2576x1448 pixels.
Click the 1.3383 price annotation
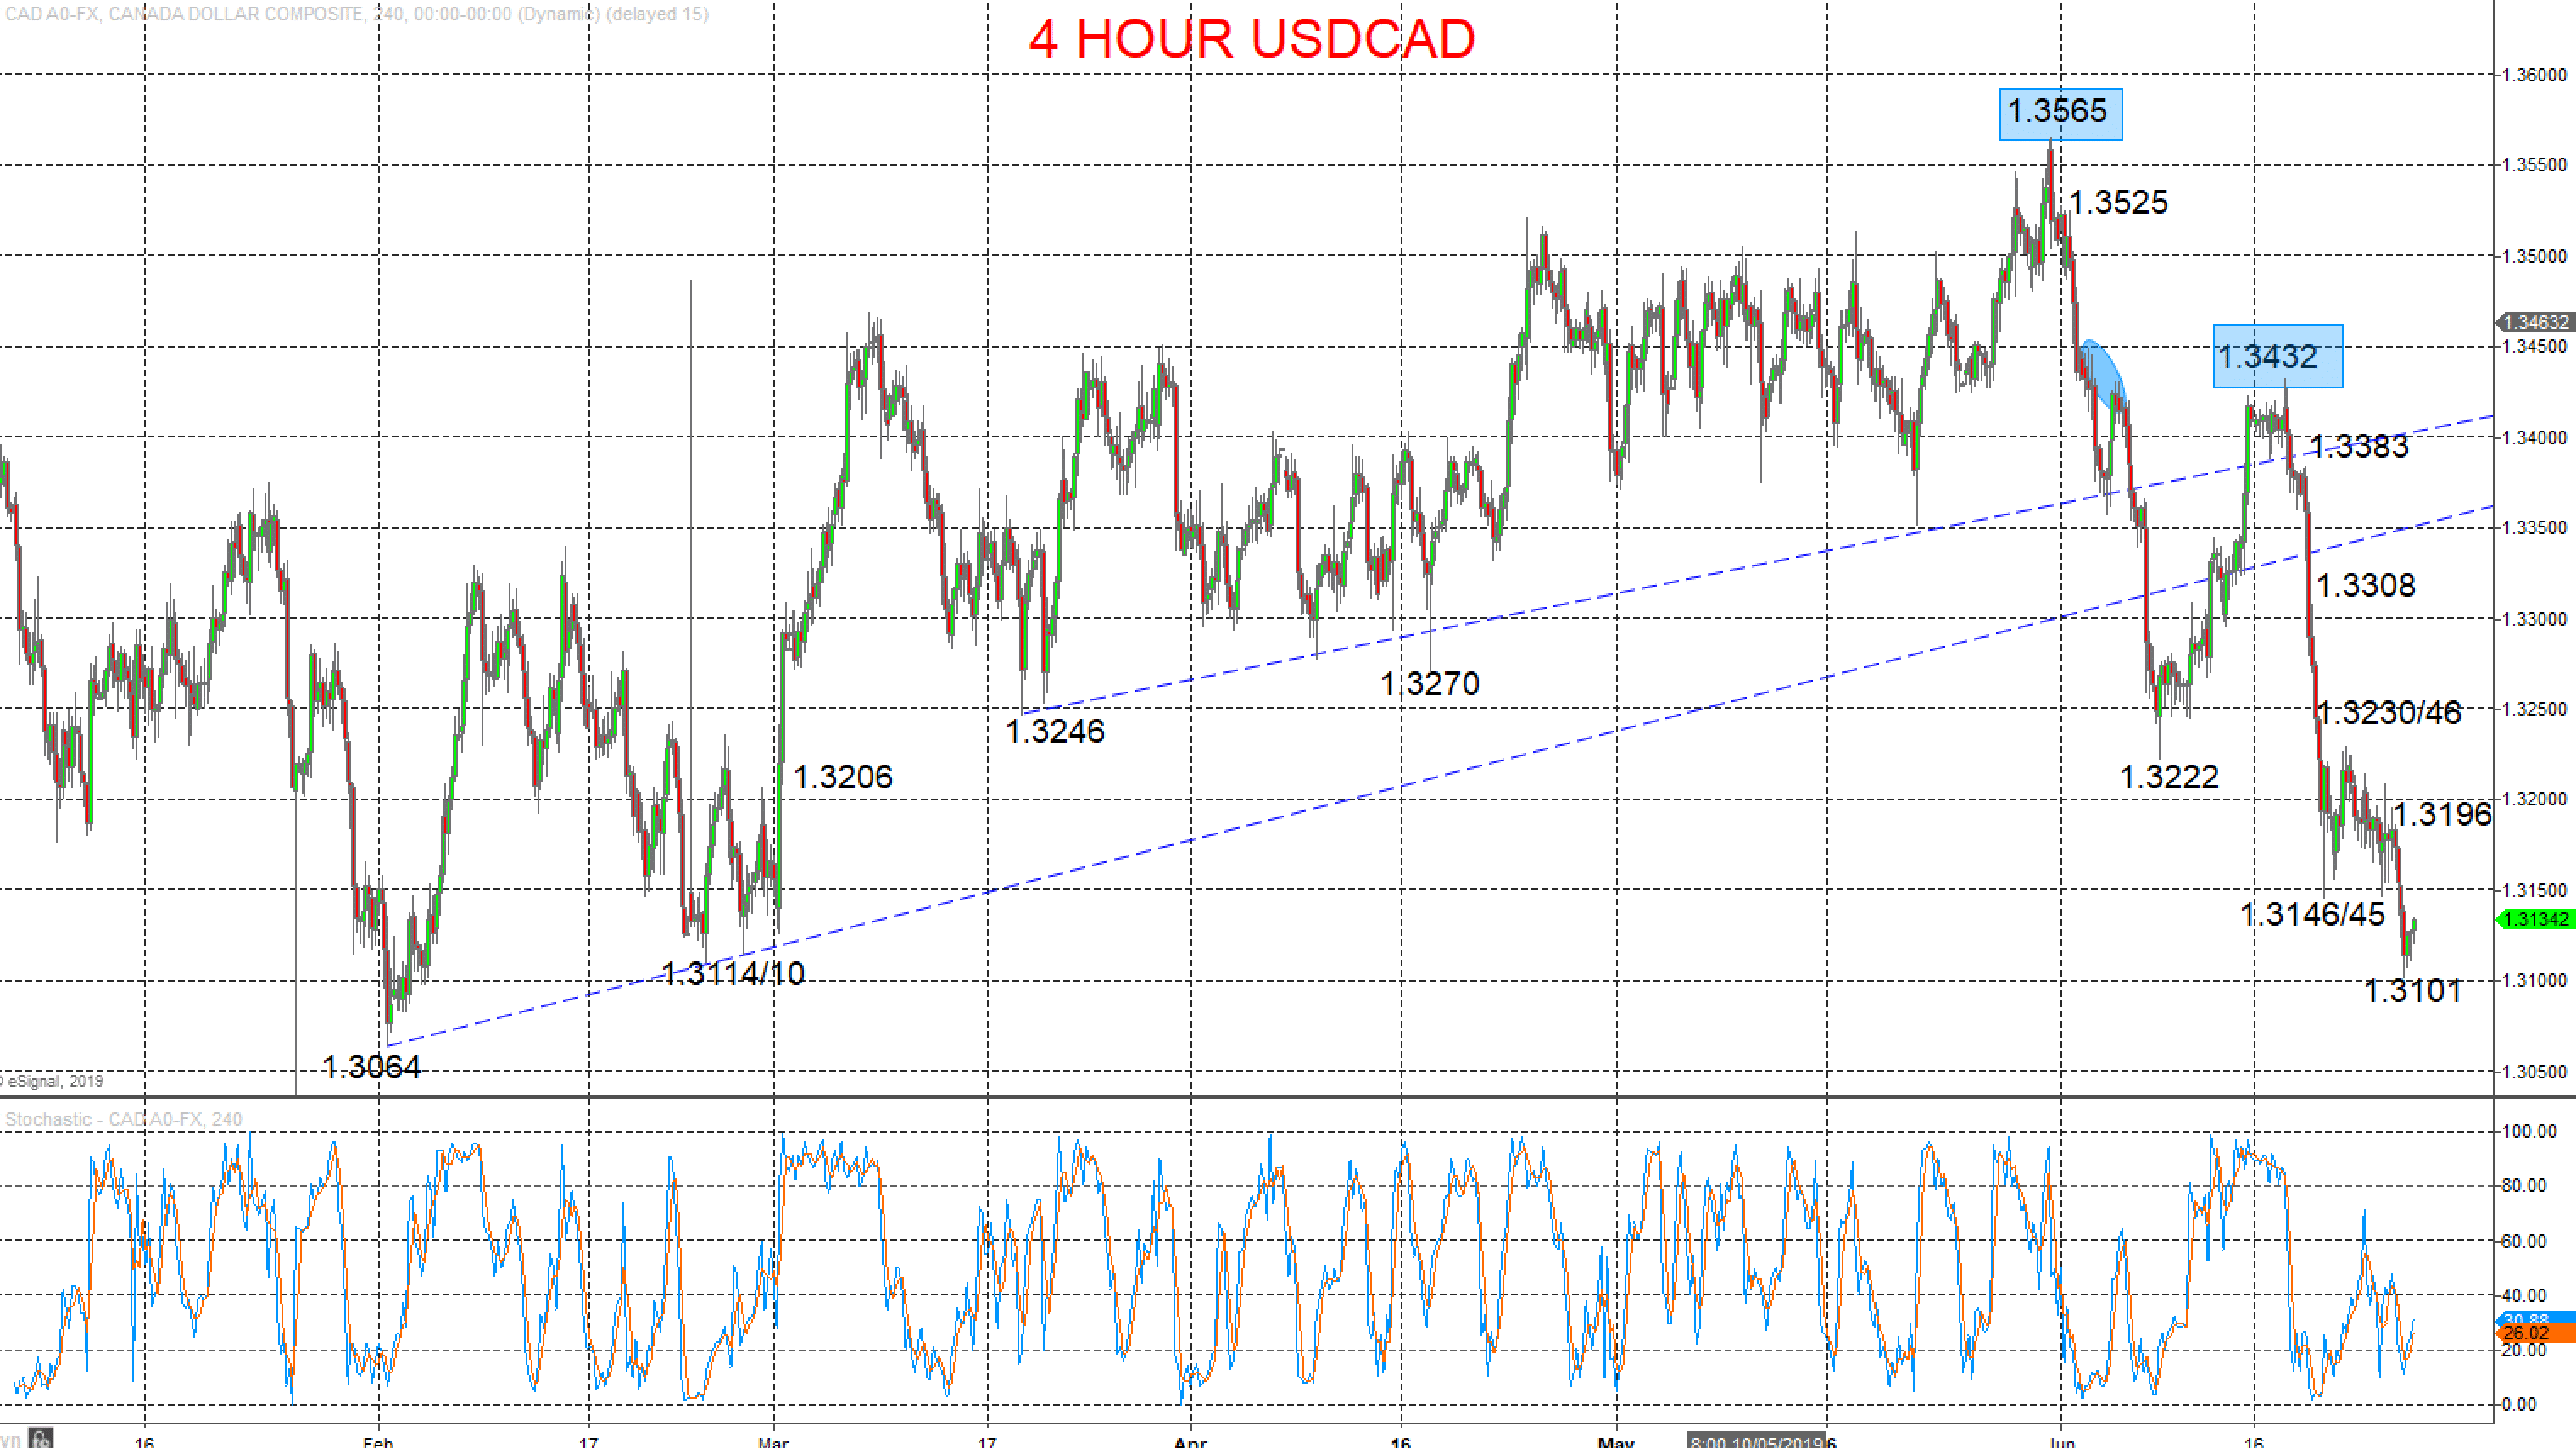pyautogui.click(x=2359, y=447)
